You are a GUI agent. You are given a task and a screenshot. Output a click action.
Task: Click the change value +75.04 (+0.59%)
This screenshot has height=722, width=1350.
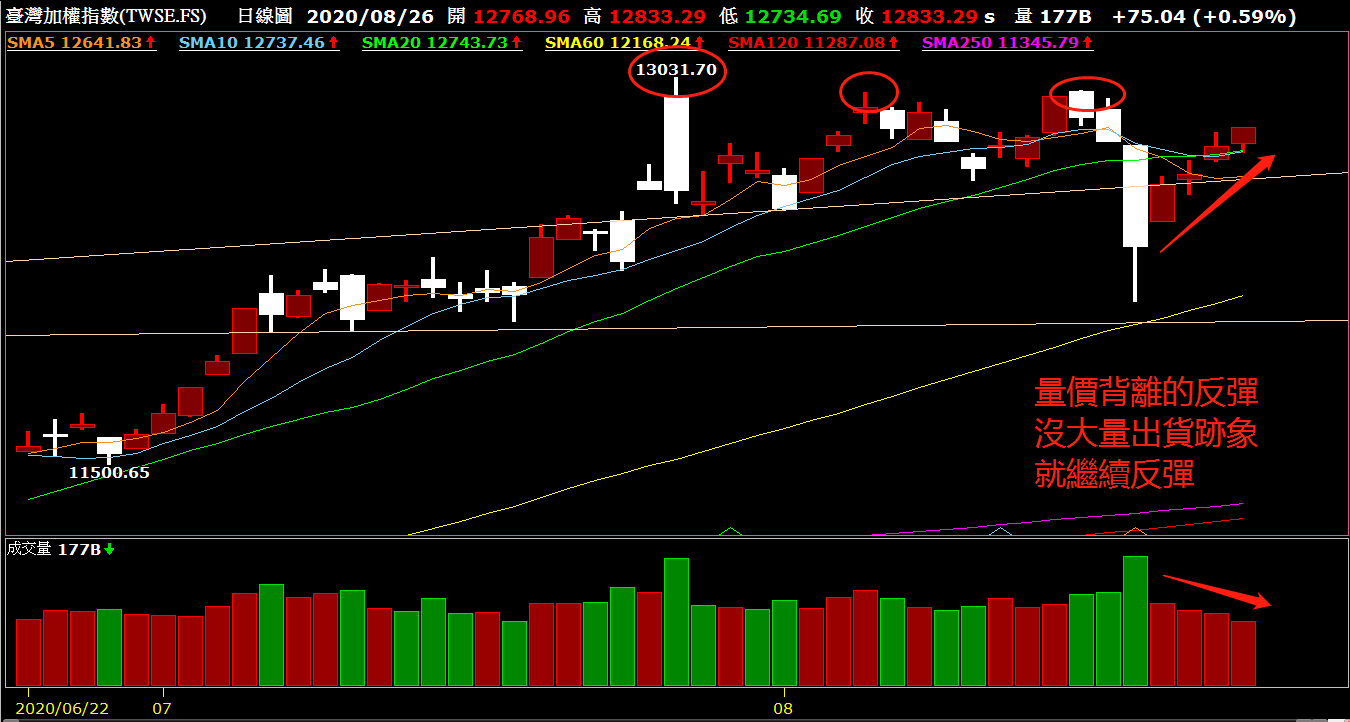click(1204, 17)
